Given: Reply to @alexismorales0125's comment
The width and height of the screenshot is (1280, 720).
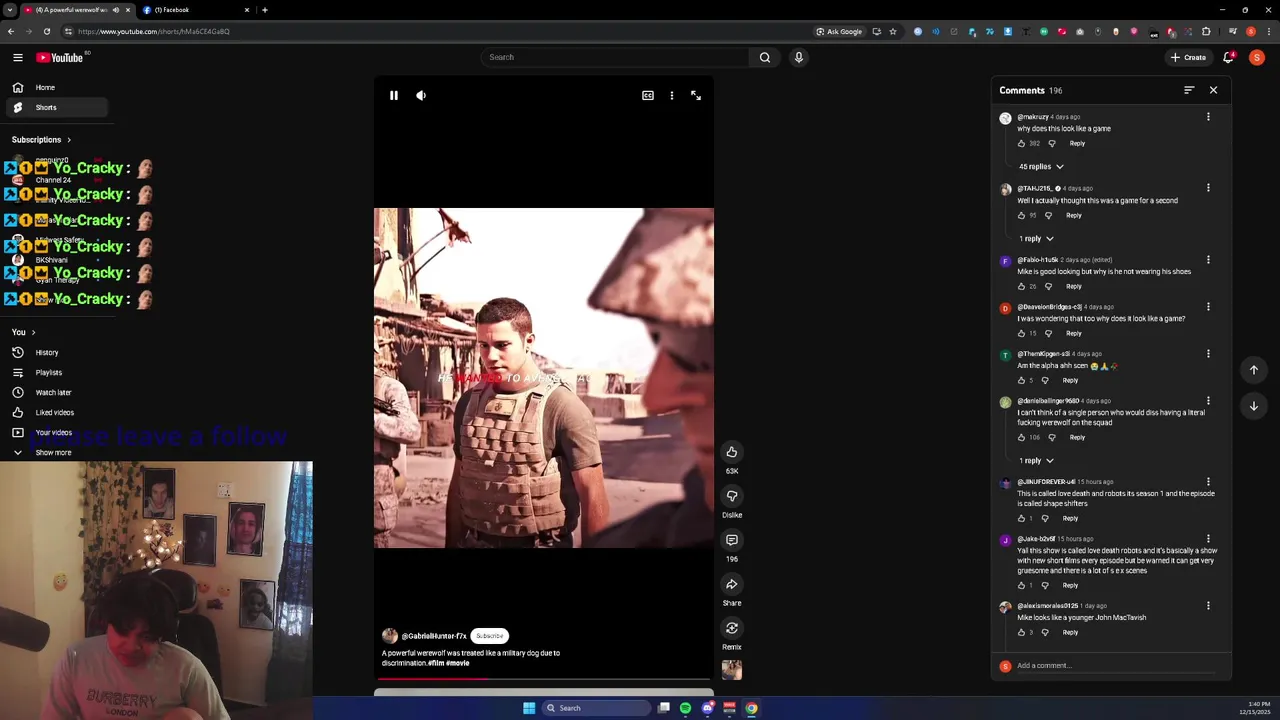Looking at the screenshot, I should pyautogui.click(x=1070, y=633).
